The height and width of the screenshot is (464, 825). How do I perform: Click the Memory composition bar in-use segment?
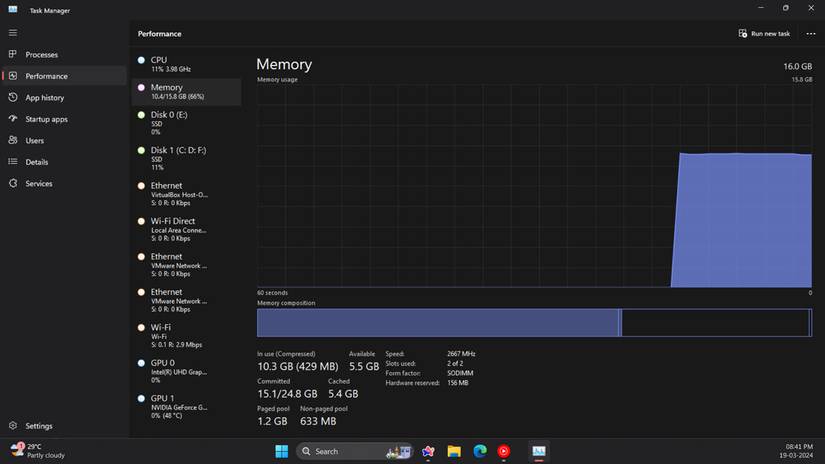(438, 322)
